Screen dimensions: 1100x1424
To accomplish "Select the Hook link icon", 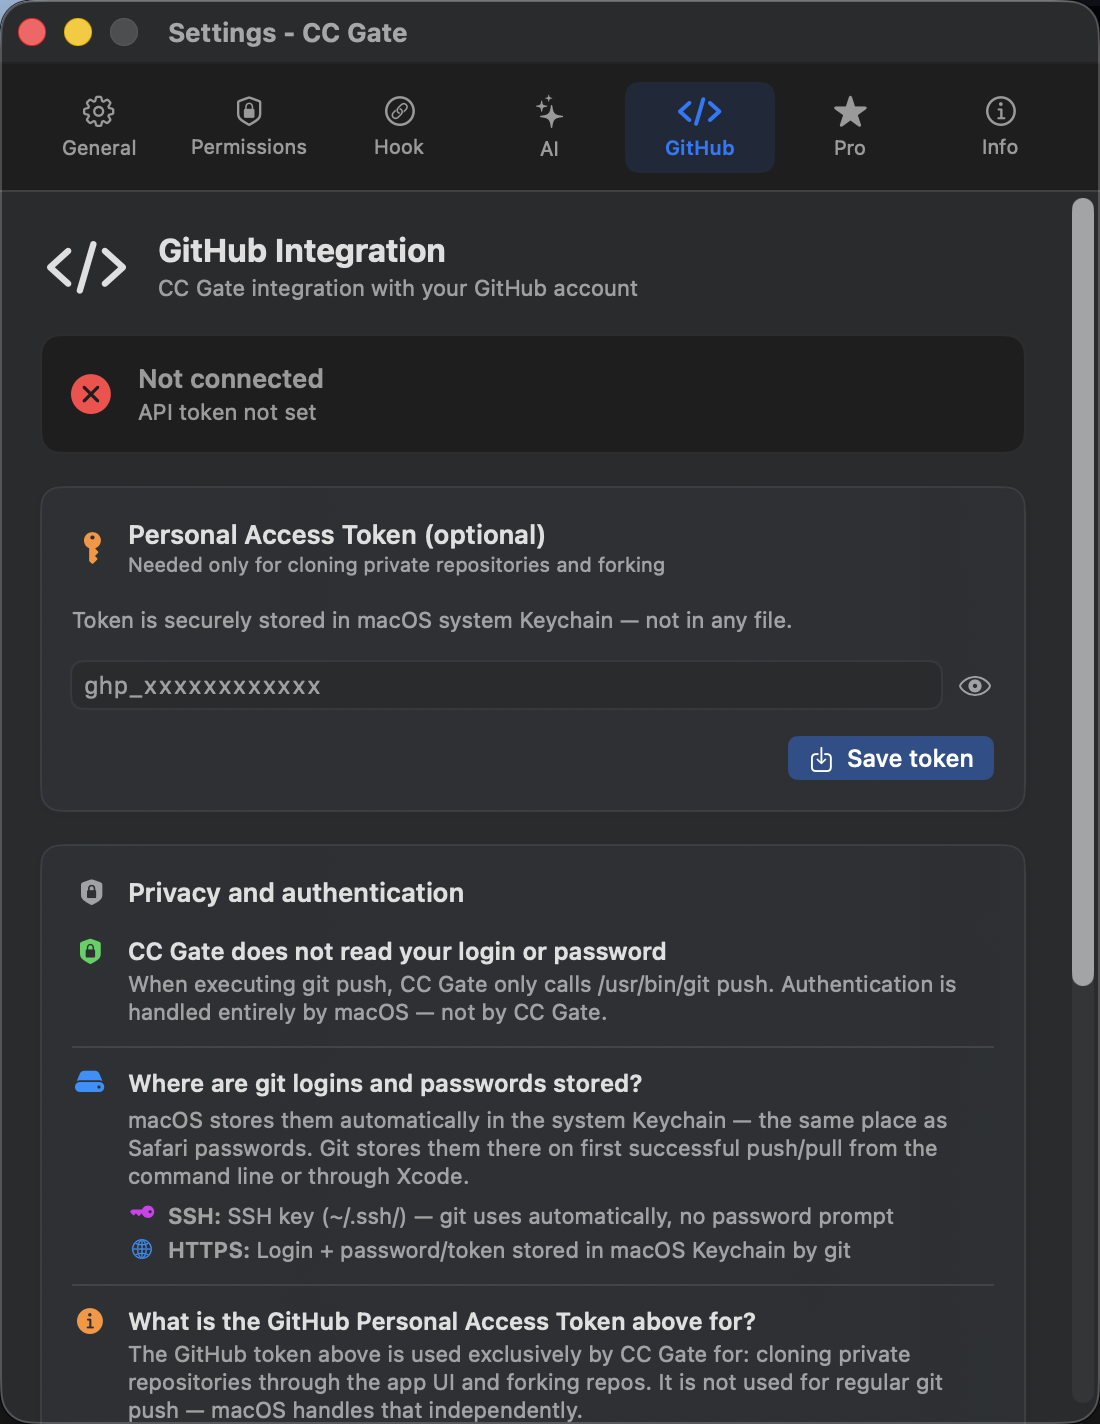I will 398,112.
